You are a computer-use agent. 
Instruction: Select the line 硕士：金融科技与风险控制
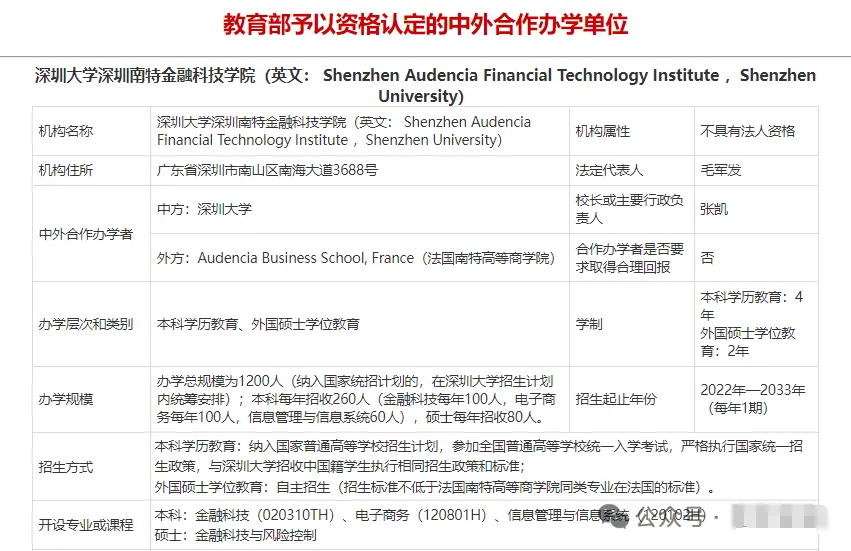[x=236, y=535]
